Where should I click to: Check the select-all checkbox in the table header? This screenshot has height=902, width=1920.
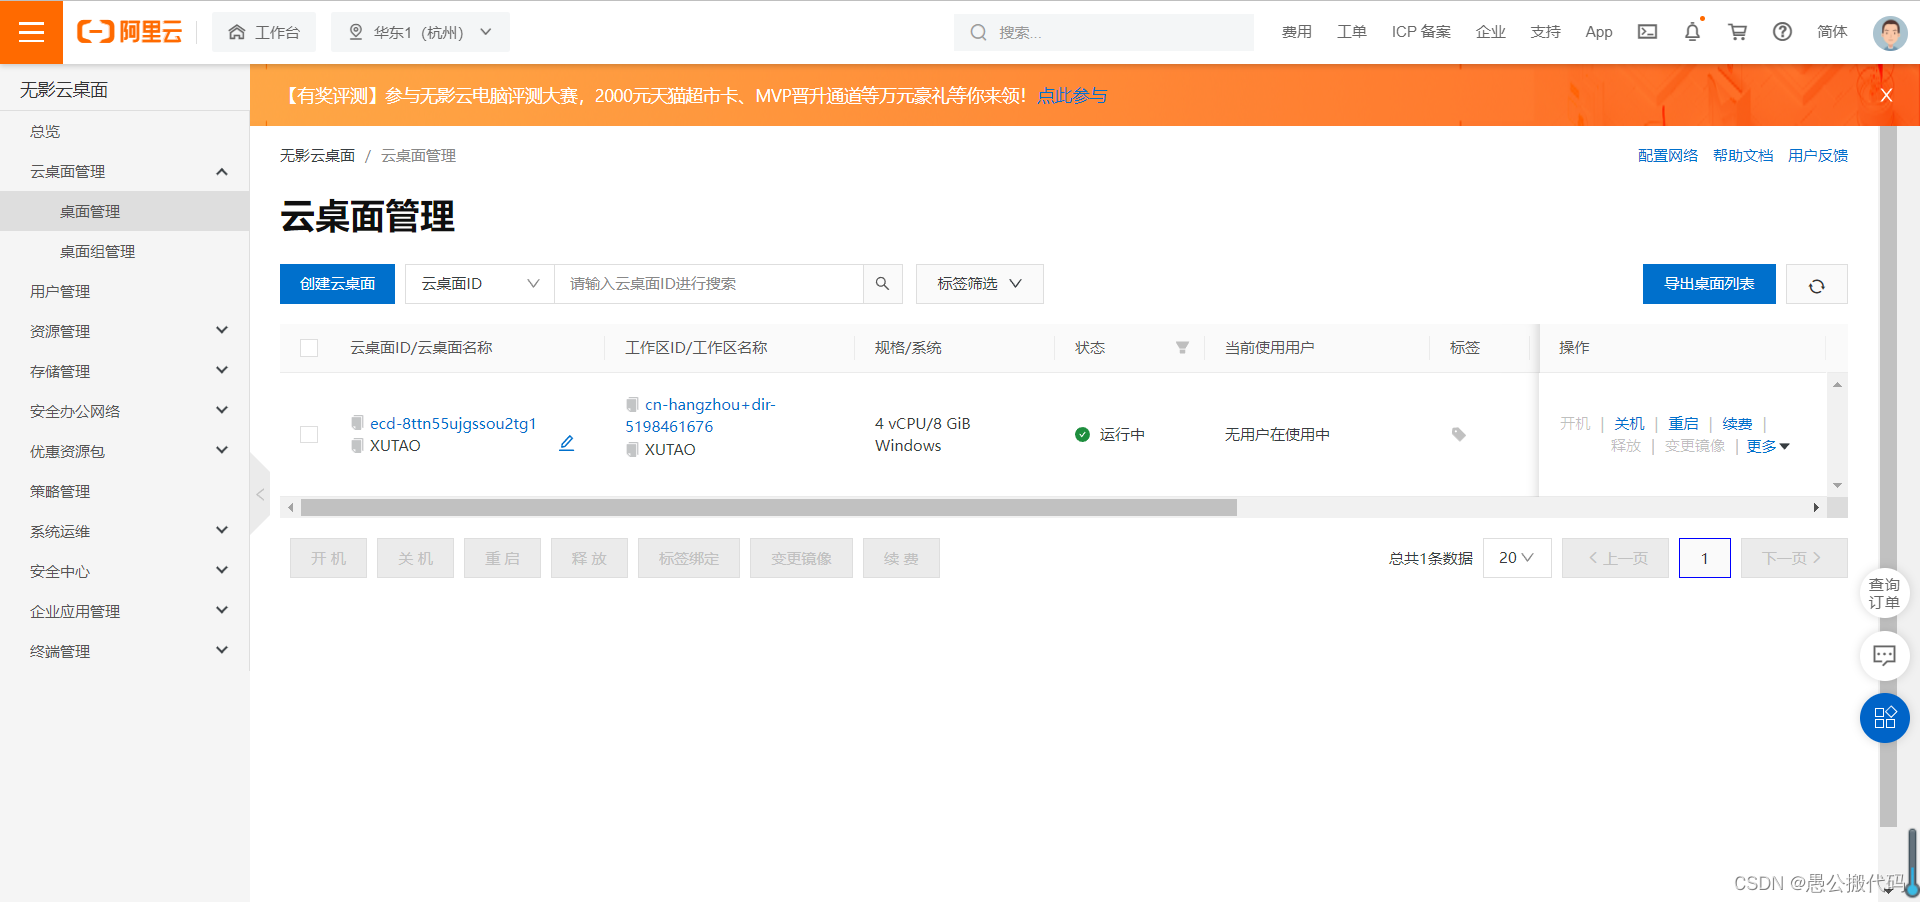309,348
